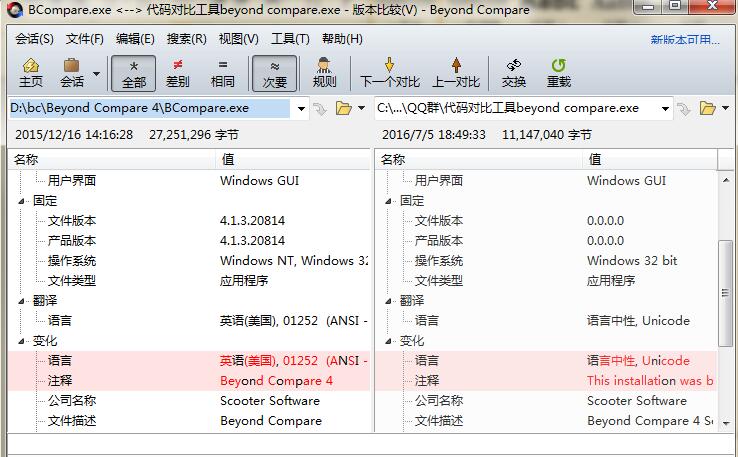Jump to 上一对比 previous difference
Viewport: 738px width, 457px height.
point(456,73)
